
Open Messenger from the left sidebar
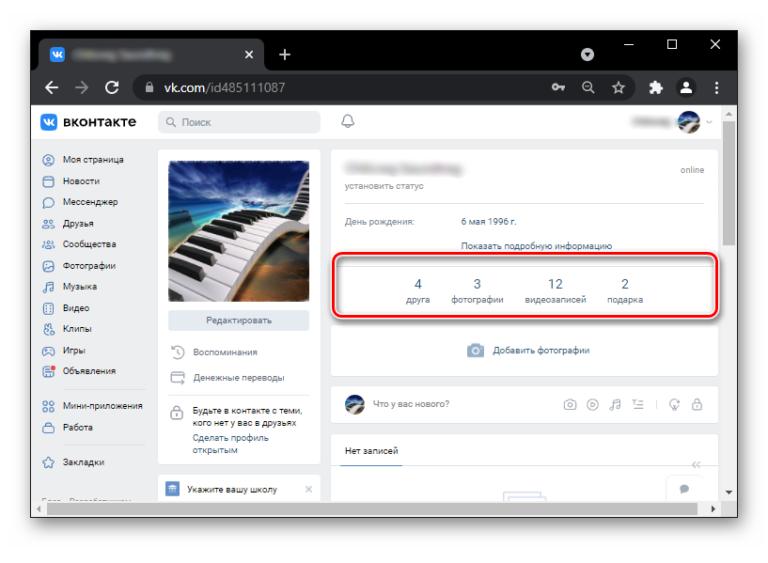pyautogui.click(x=90, y=202)
